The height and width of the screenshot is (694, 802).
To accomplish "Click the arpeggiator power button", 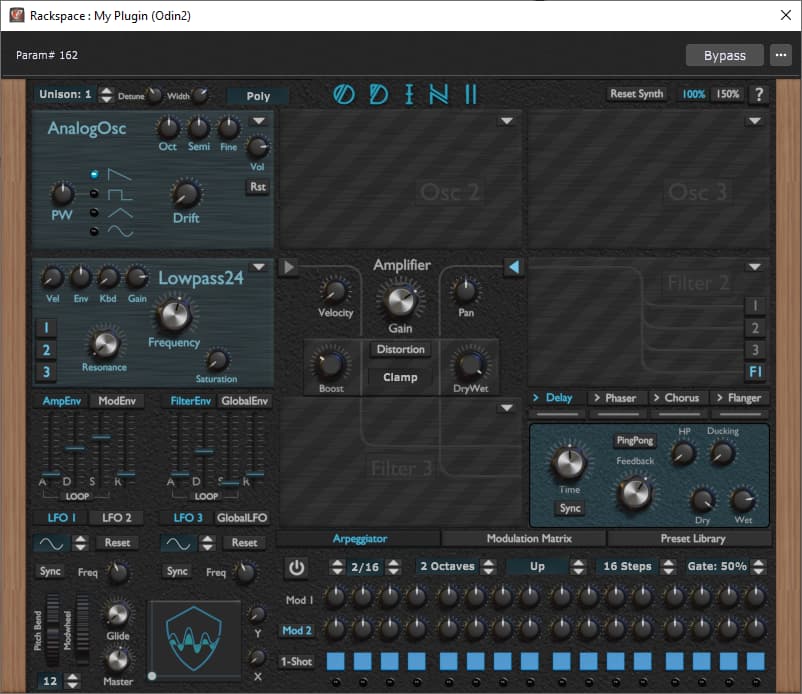I will click(x=296, y=567).
